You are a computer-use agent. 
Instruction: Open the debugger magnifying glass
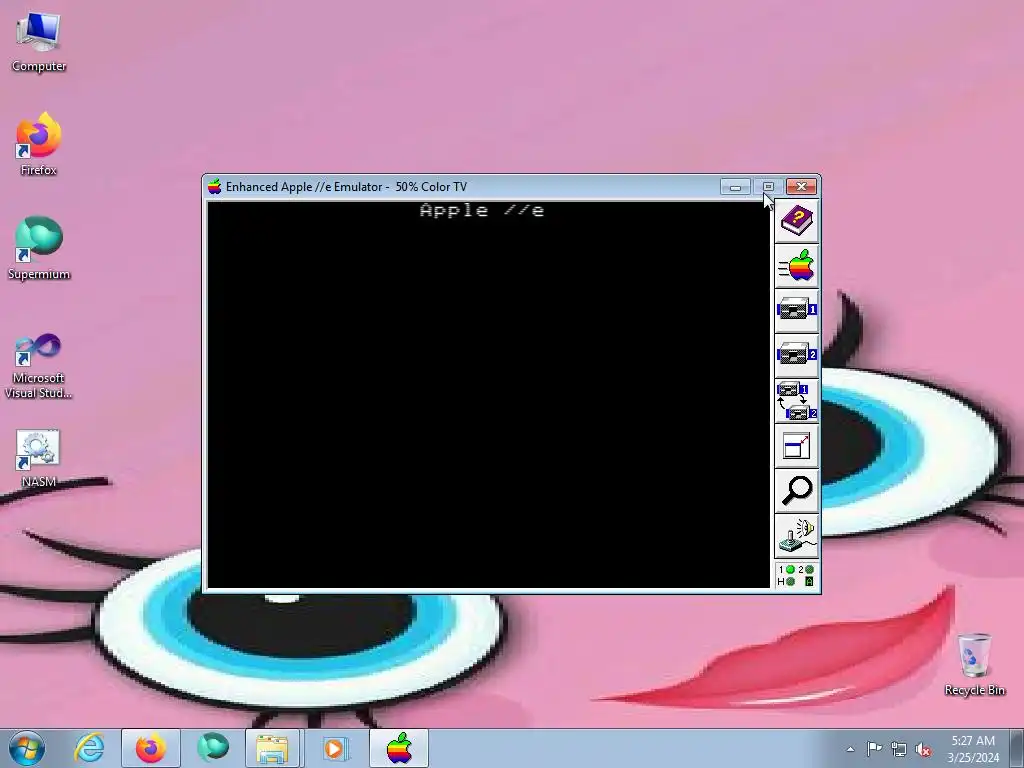click(x=797, y=491)
